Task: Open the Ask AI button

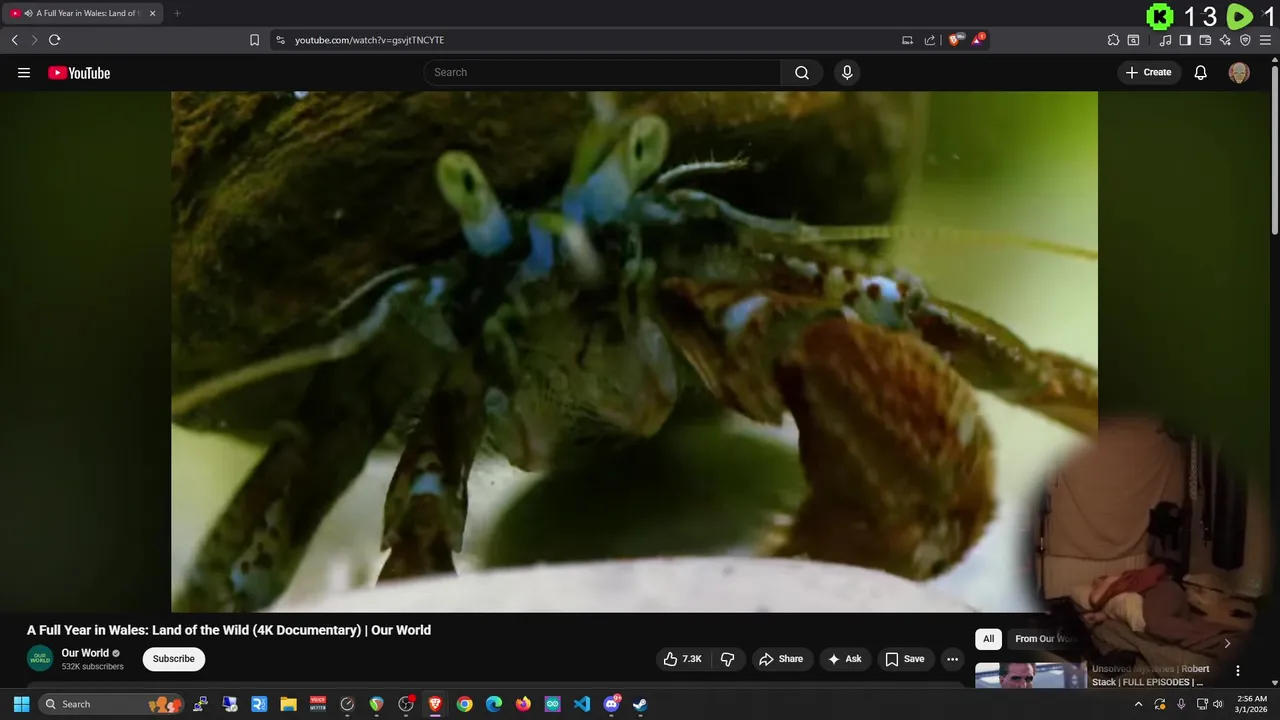Action: pos(845,659)
